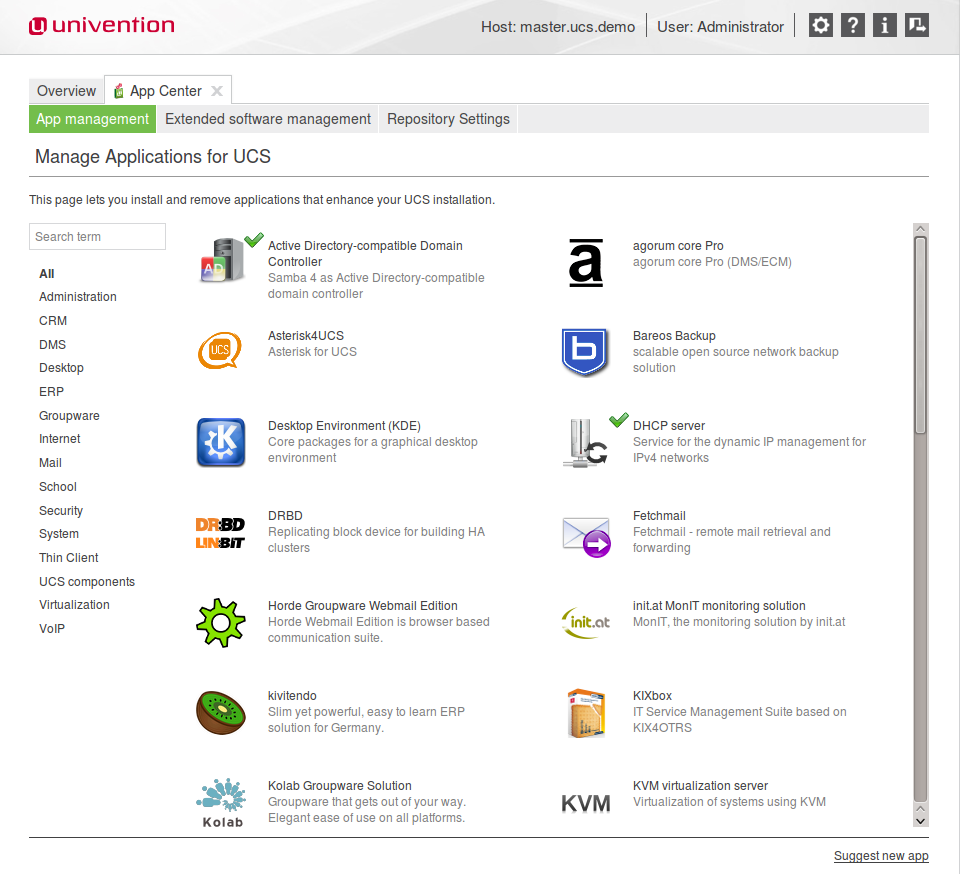The image size is (960, 874).
Task: Open KVM virtualization server title
Action: 700,785
